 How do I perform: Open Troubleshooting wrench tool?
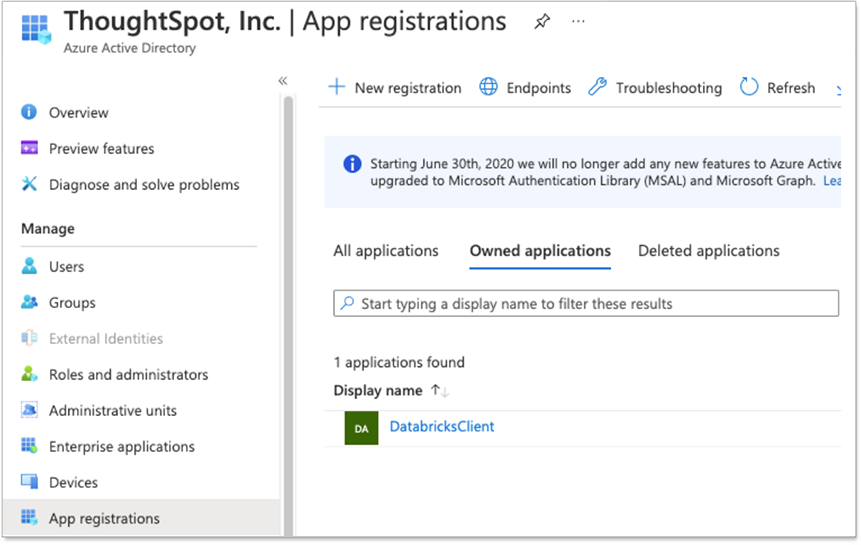(597, 88)
